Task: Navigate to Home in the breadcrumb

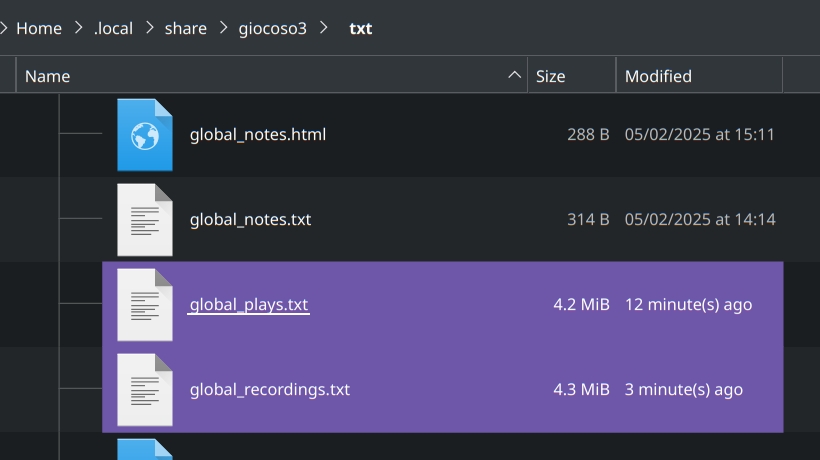Action: coord(39,29)
